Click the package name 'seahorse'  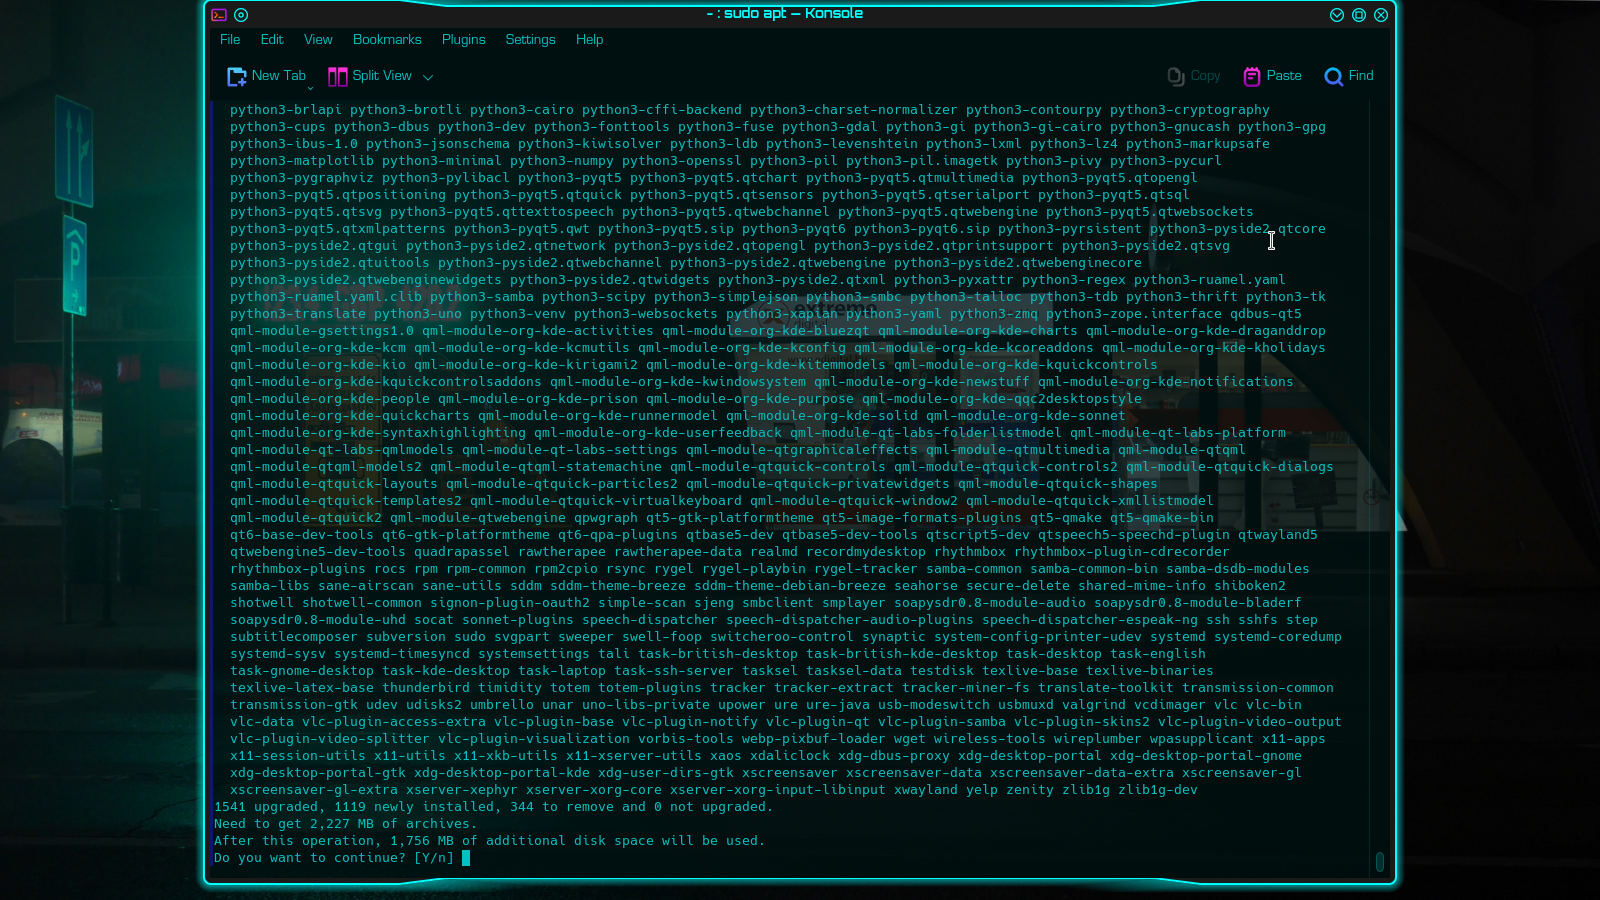926,586
